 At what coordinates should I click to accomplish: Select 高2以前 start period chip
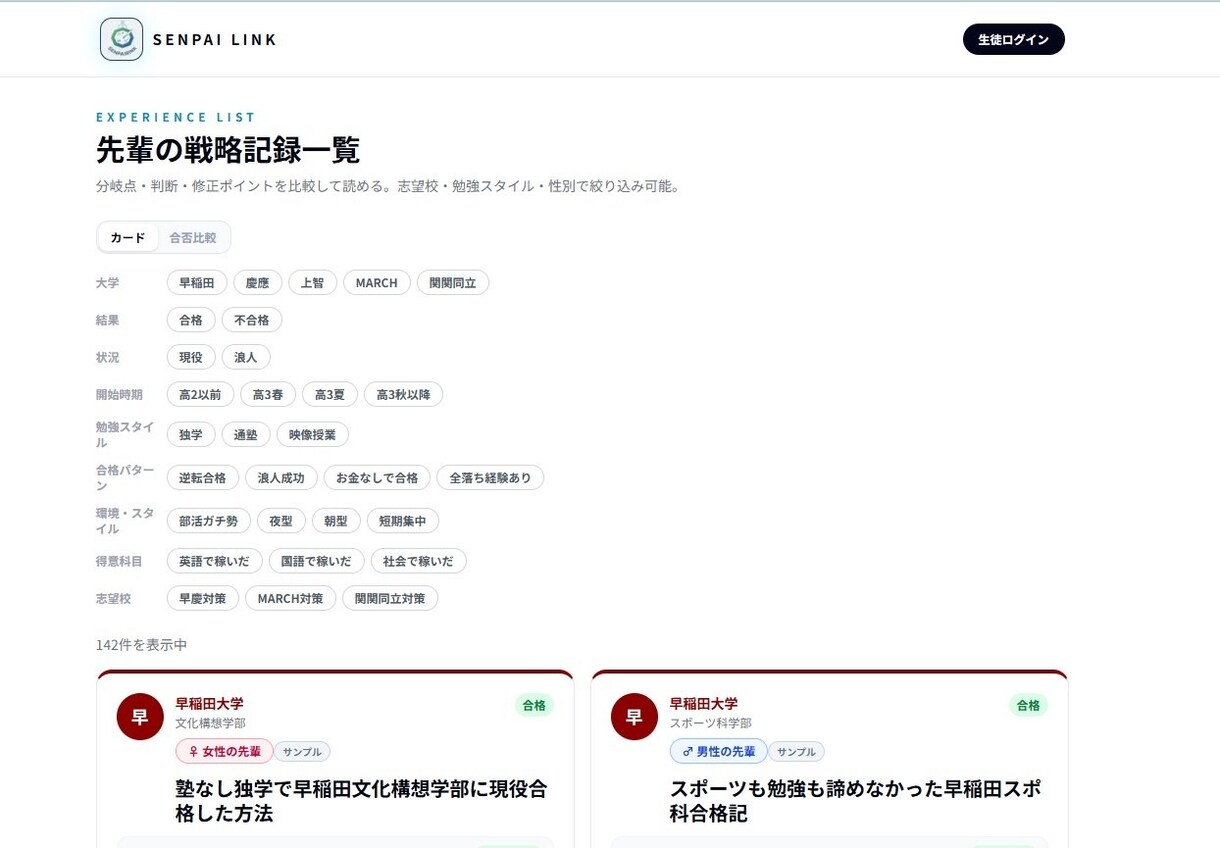coord(200,394)
